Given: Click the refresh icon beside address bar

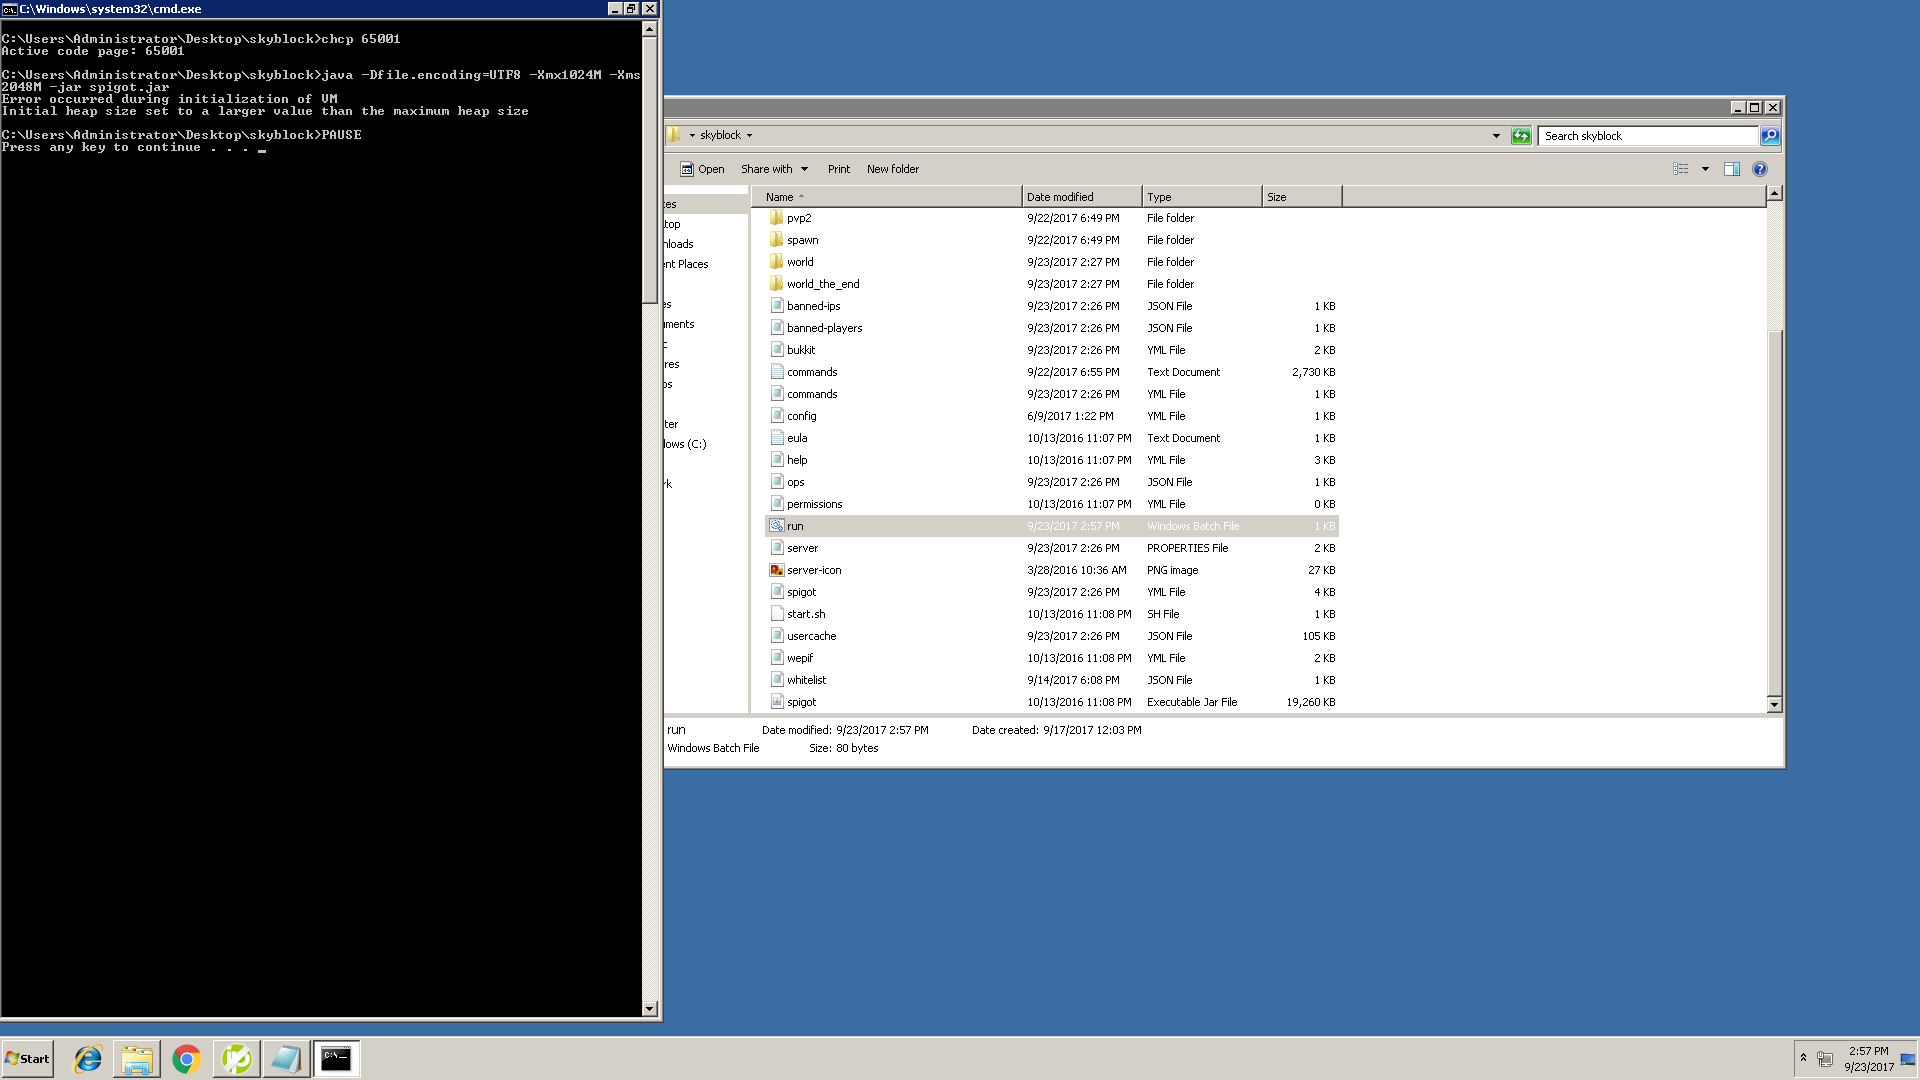Looking at the screenshot, I should click(1521, 136).
